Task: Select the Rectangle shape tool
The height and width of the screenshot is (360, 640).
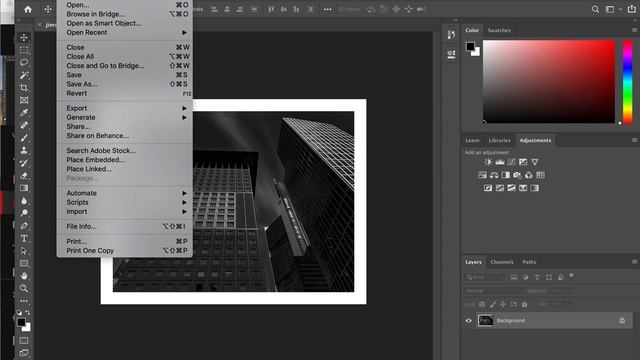Action: pos(24,263)
